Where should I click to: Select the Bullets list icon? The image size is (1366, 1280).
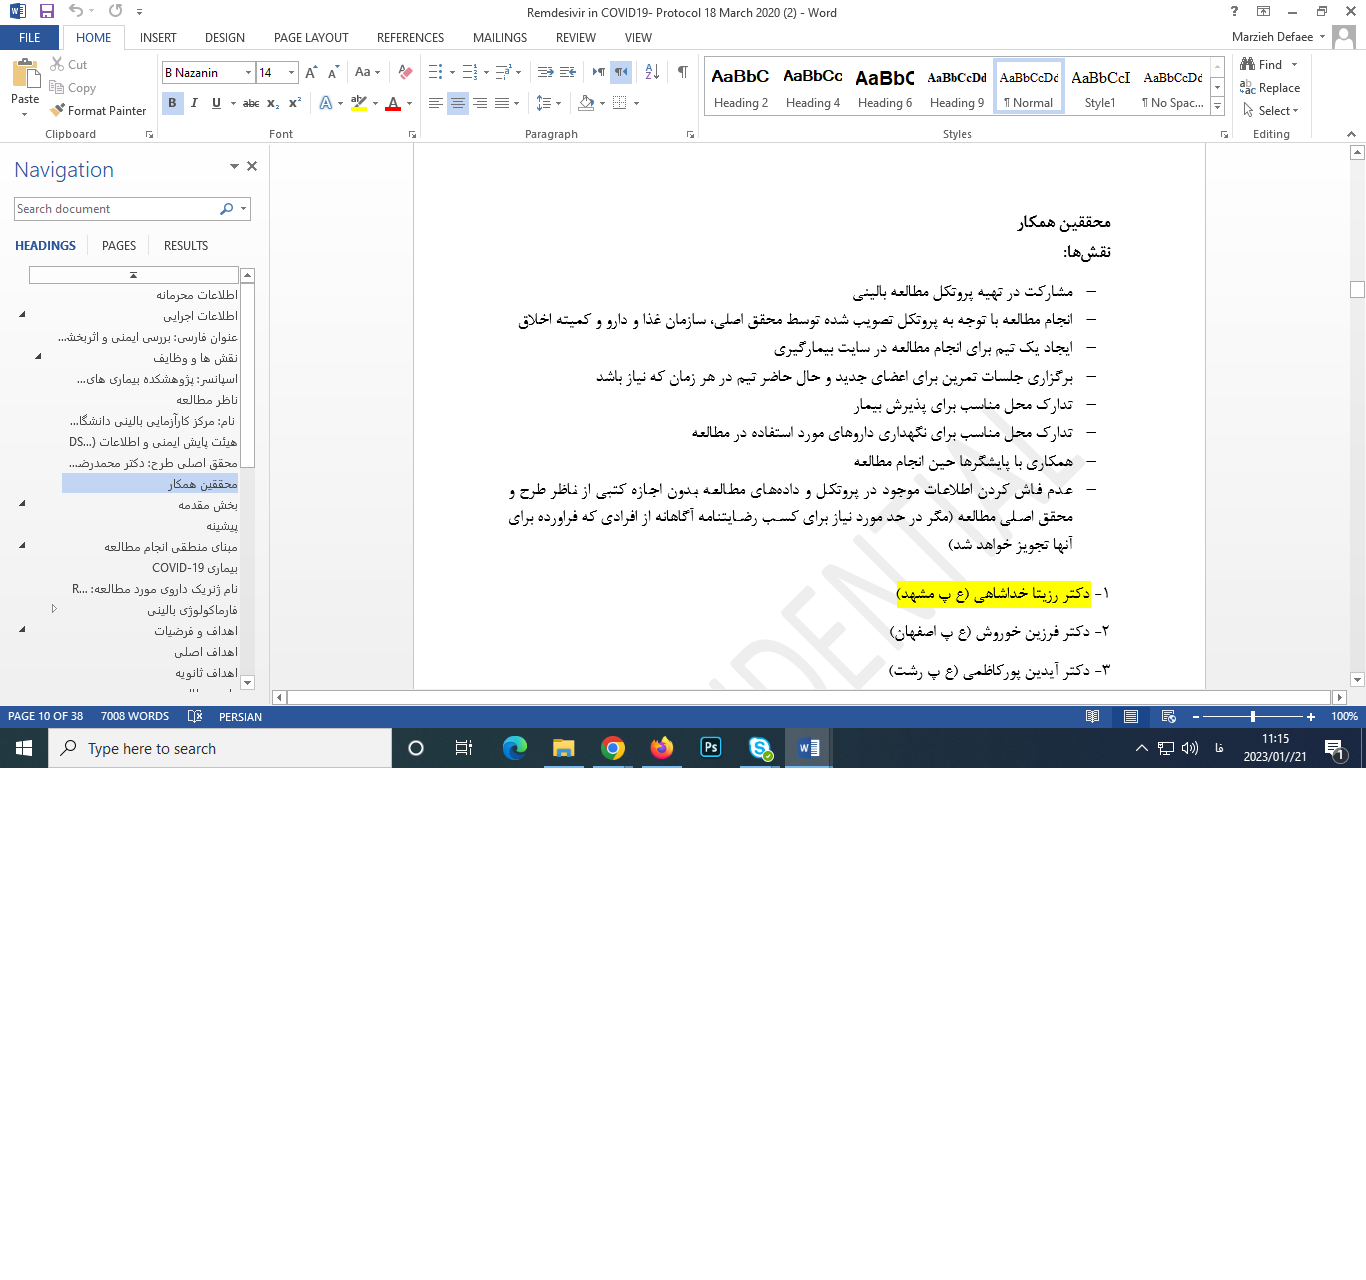click(436, 72)
